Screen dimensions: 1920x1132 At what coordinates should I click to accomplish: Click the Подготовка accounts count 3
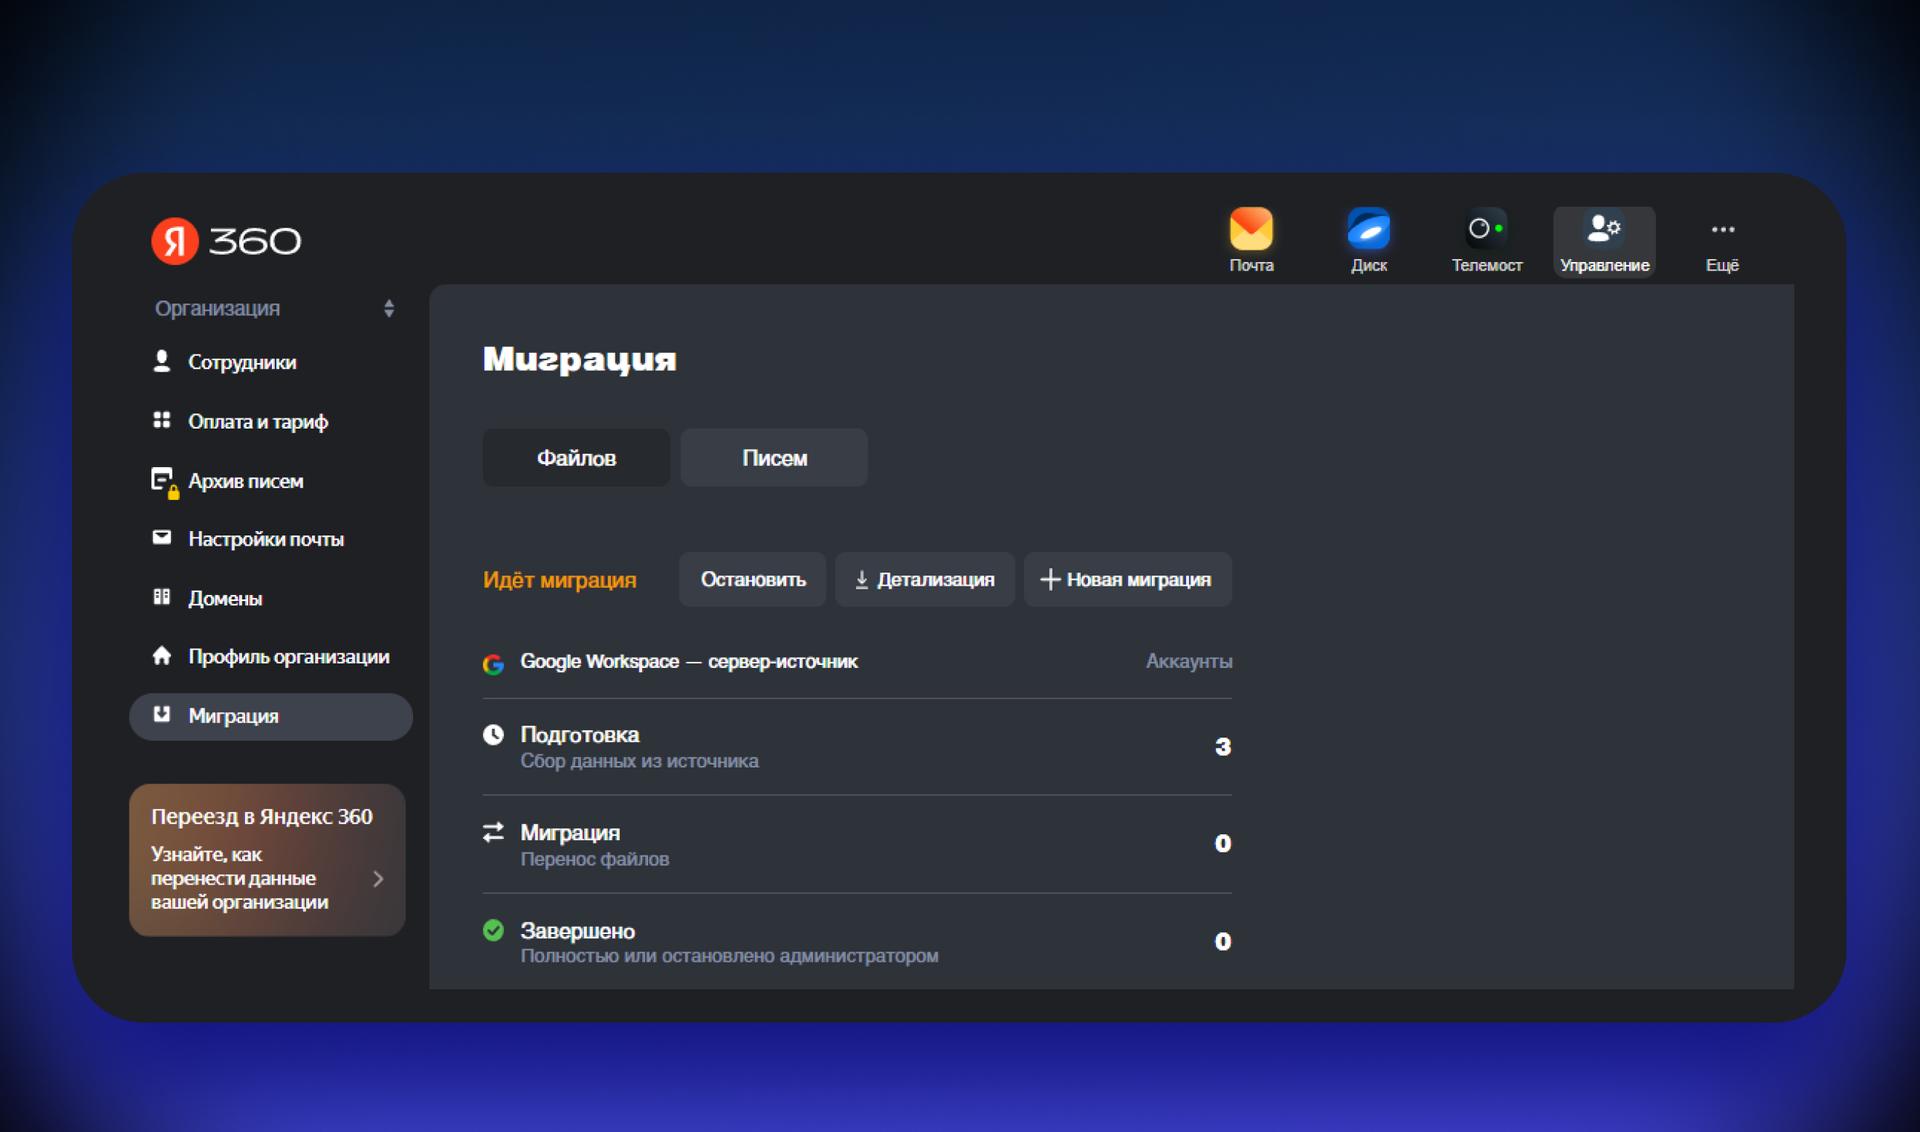pos(1222,746)
